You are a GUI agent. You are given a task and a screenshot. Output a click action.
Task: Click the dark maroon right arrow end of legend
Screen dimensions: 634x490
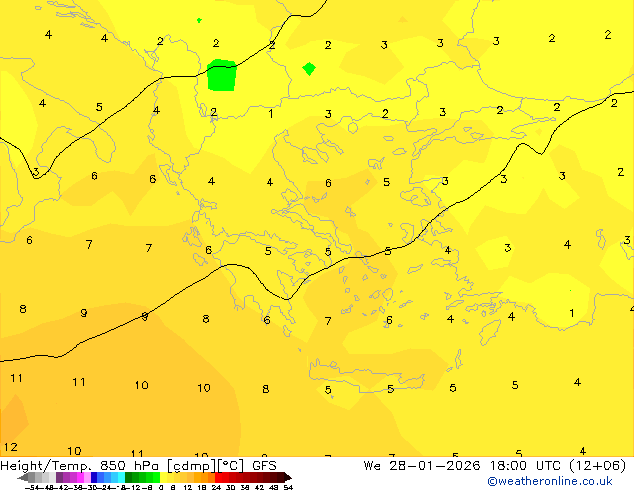(288, 477)
